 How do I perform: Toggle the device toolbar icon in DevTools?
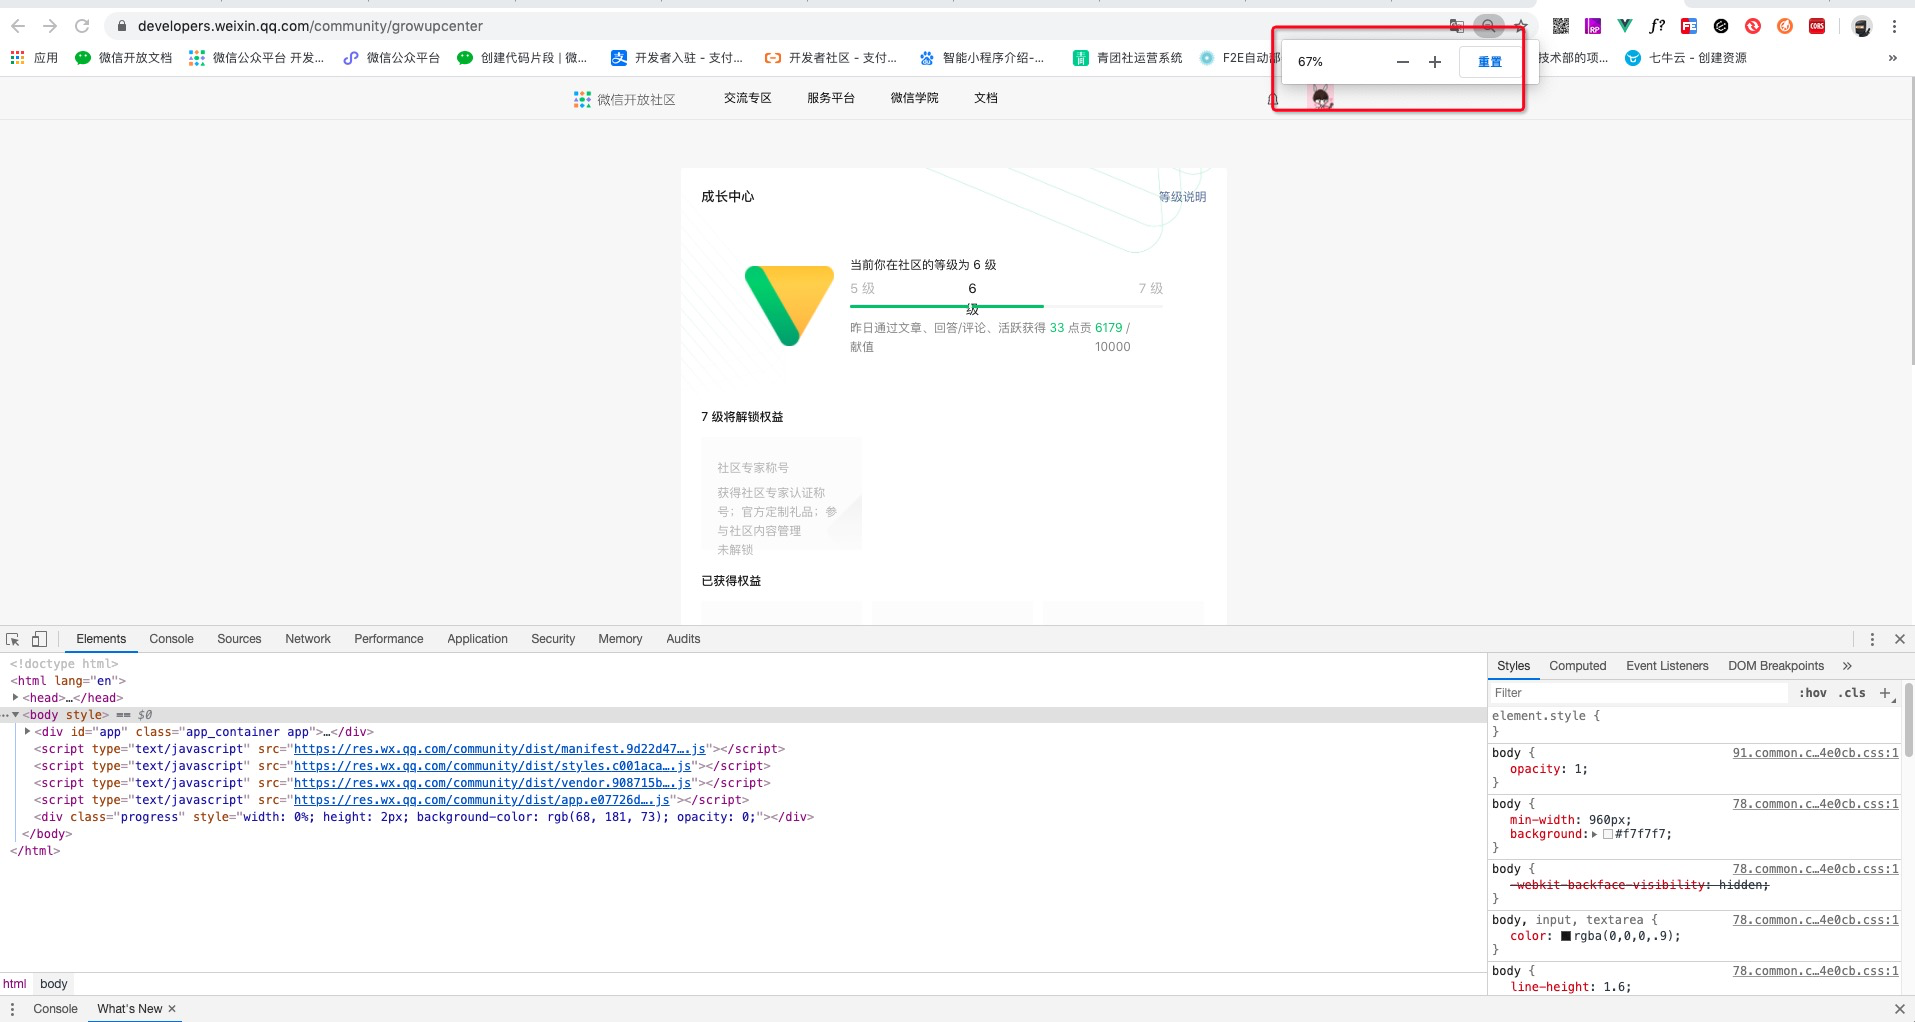pyautogui.click(x=39, y=639)
